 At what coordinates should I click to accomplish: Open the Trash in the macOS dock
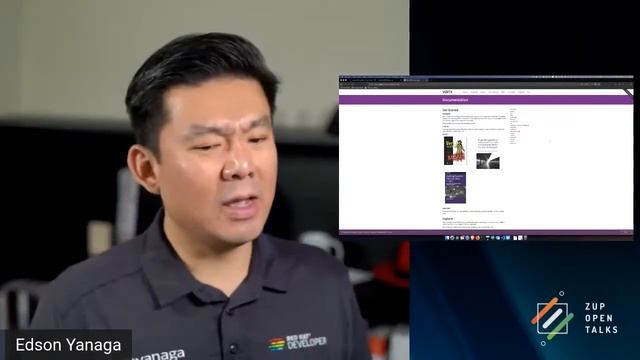pos(525,238)
